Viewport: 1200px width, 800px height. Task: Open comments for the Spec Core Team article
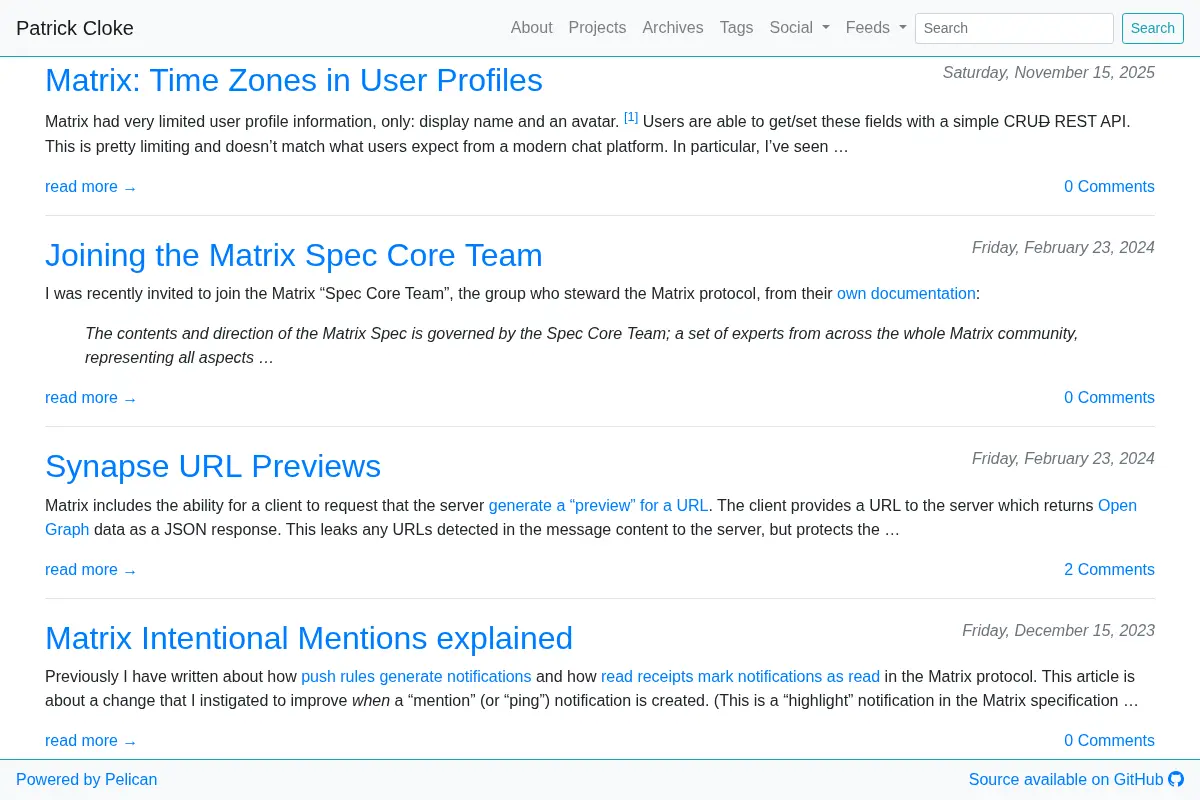coord(1109,398)
